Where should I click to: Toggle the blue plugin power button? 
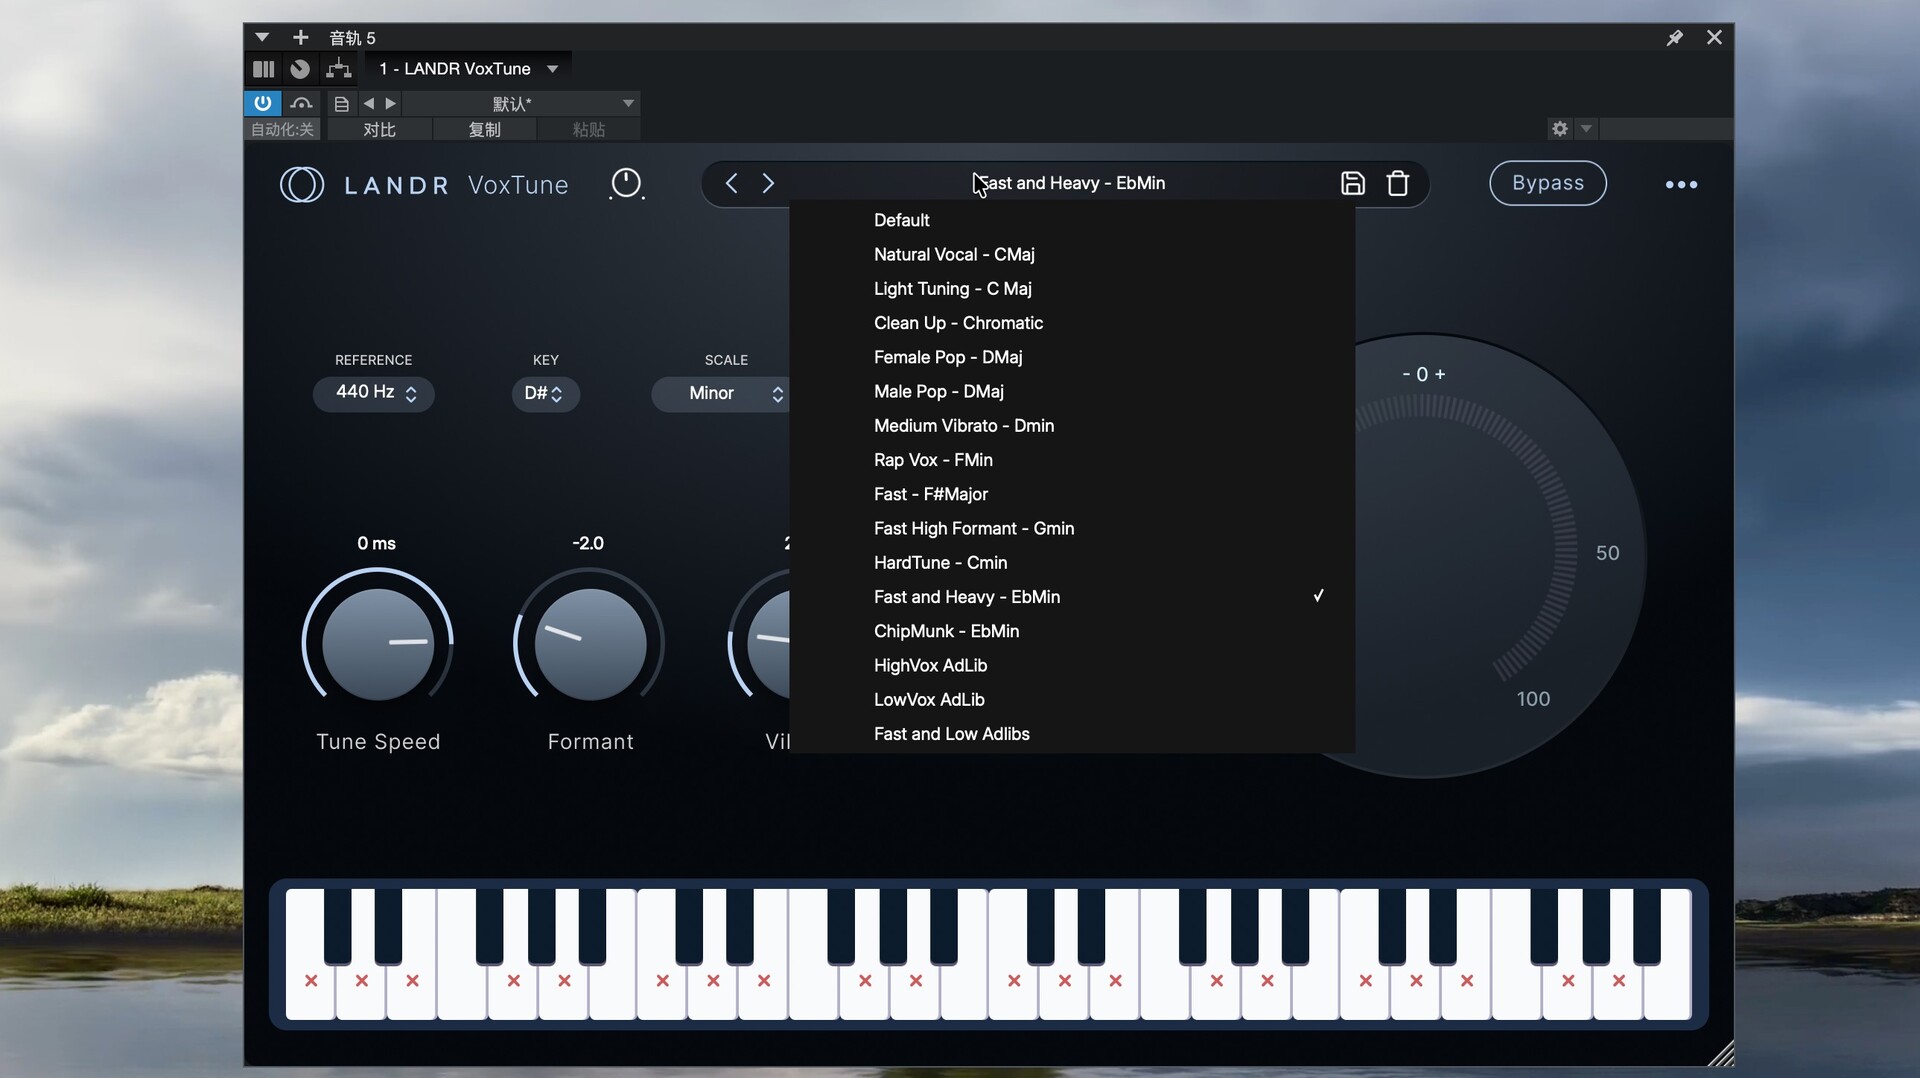point(262,103)
